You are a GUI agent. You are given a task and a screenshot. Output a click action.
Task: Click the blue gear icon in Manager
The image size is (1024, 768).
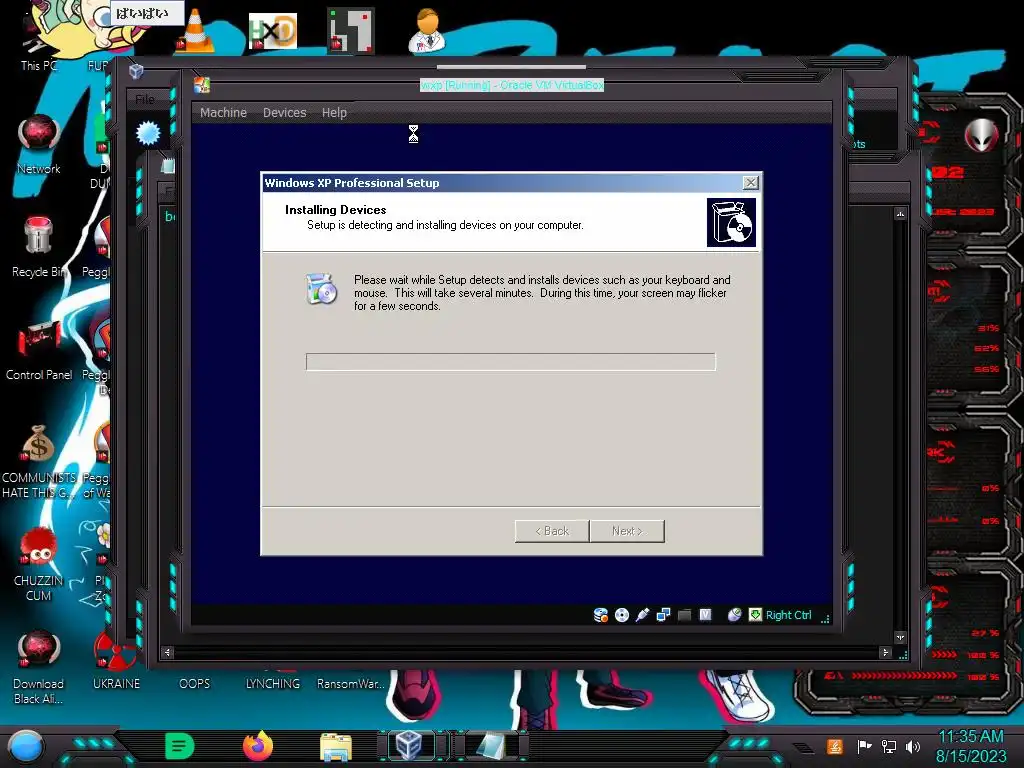(x=148, y=133)
